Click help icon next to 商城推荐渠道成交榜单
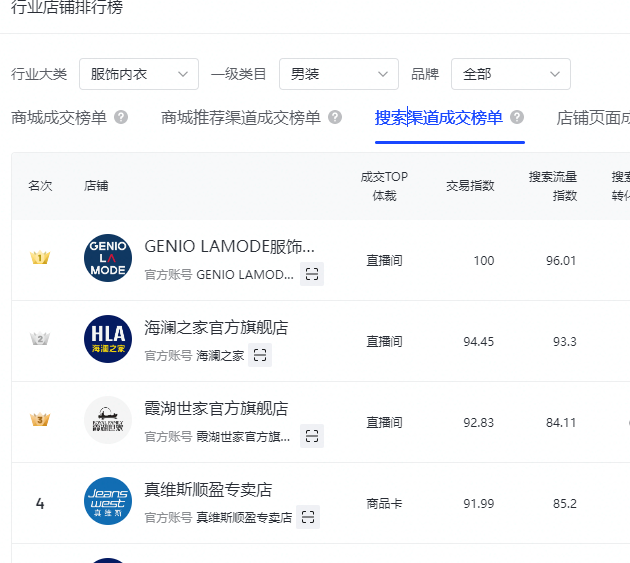Screen dimensions: 630x563 [x=335, y=117]
